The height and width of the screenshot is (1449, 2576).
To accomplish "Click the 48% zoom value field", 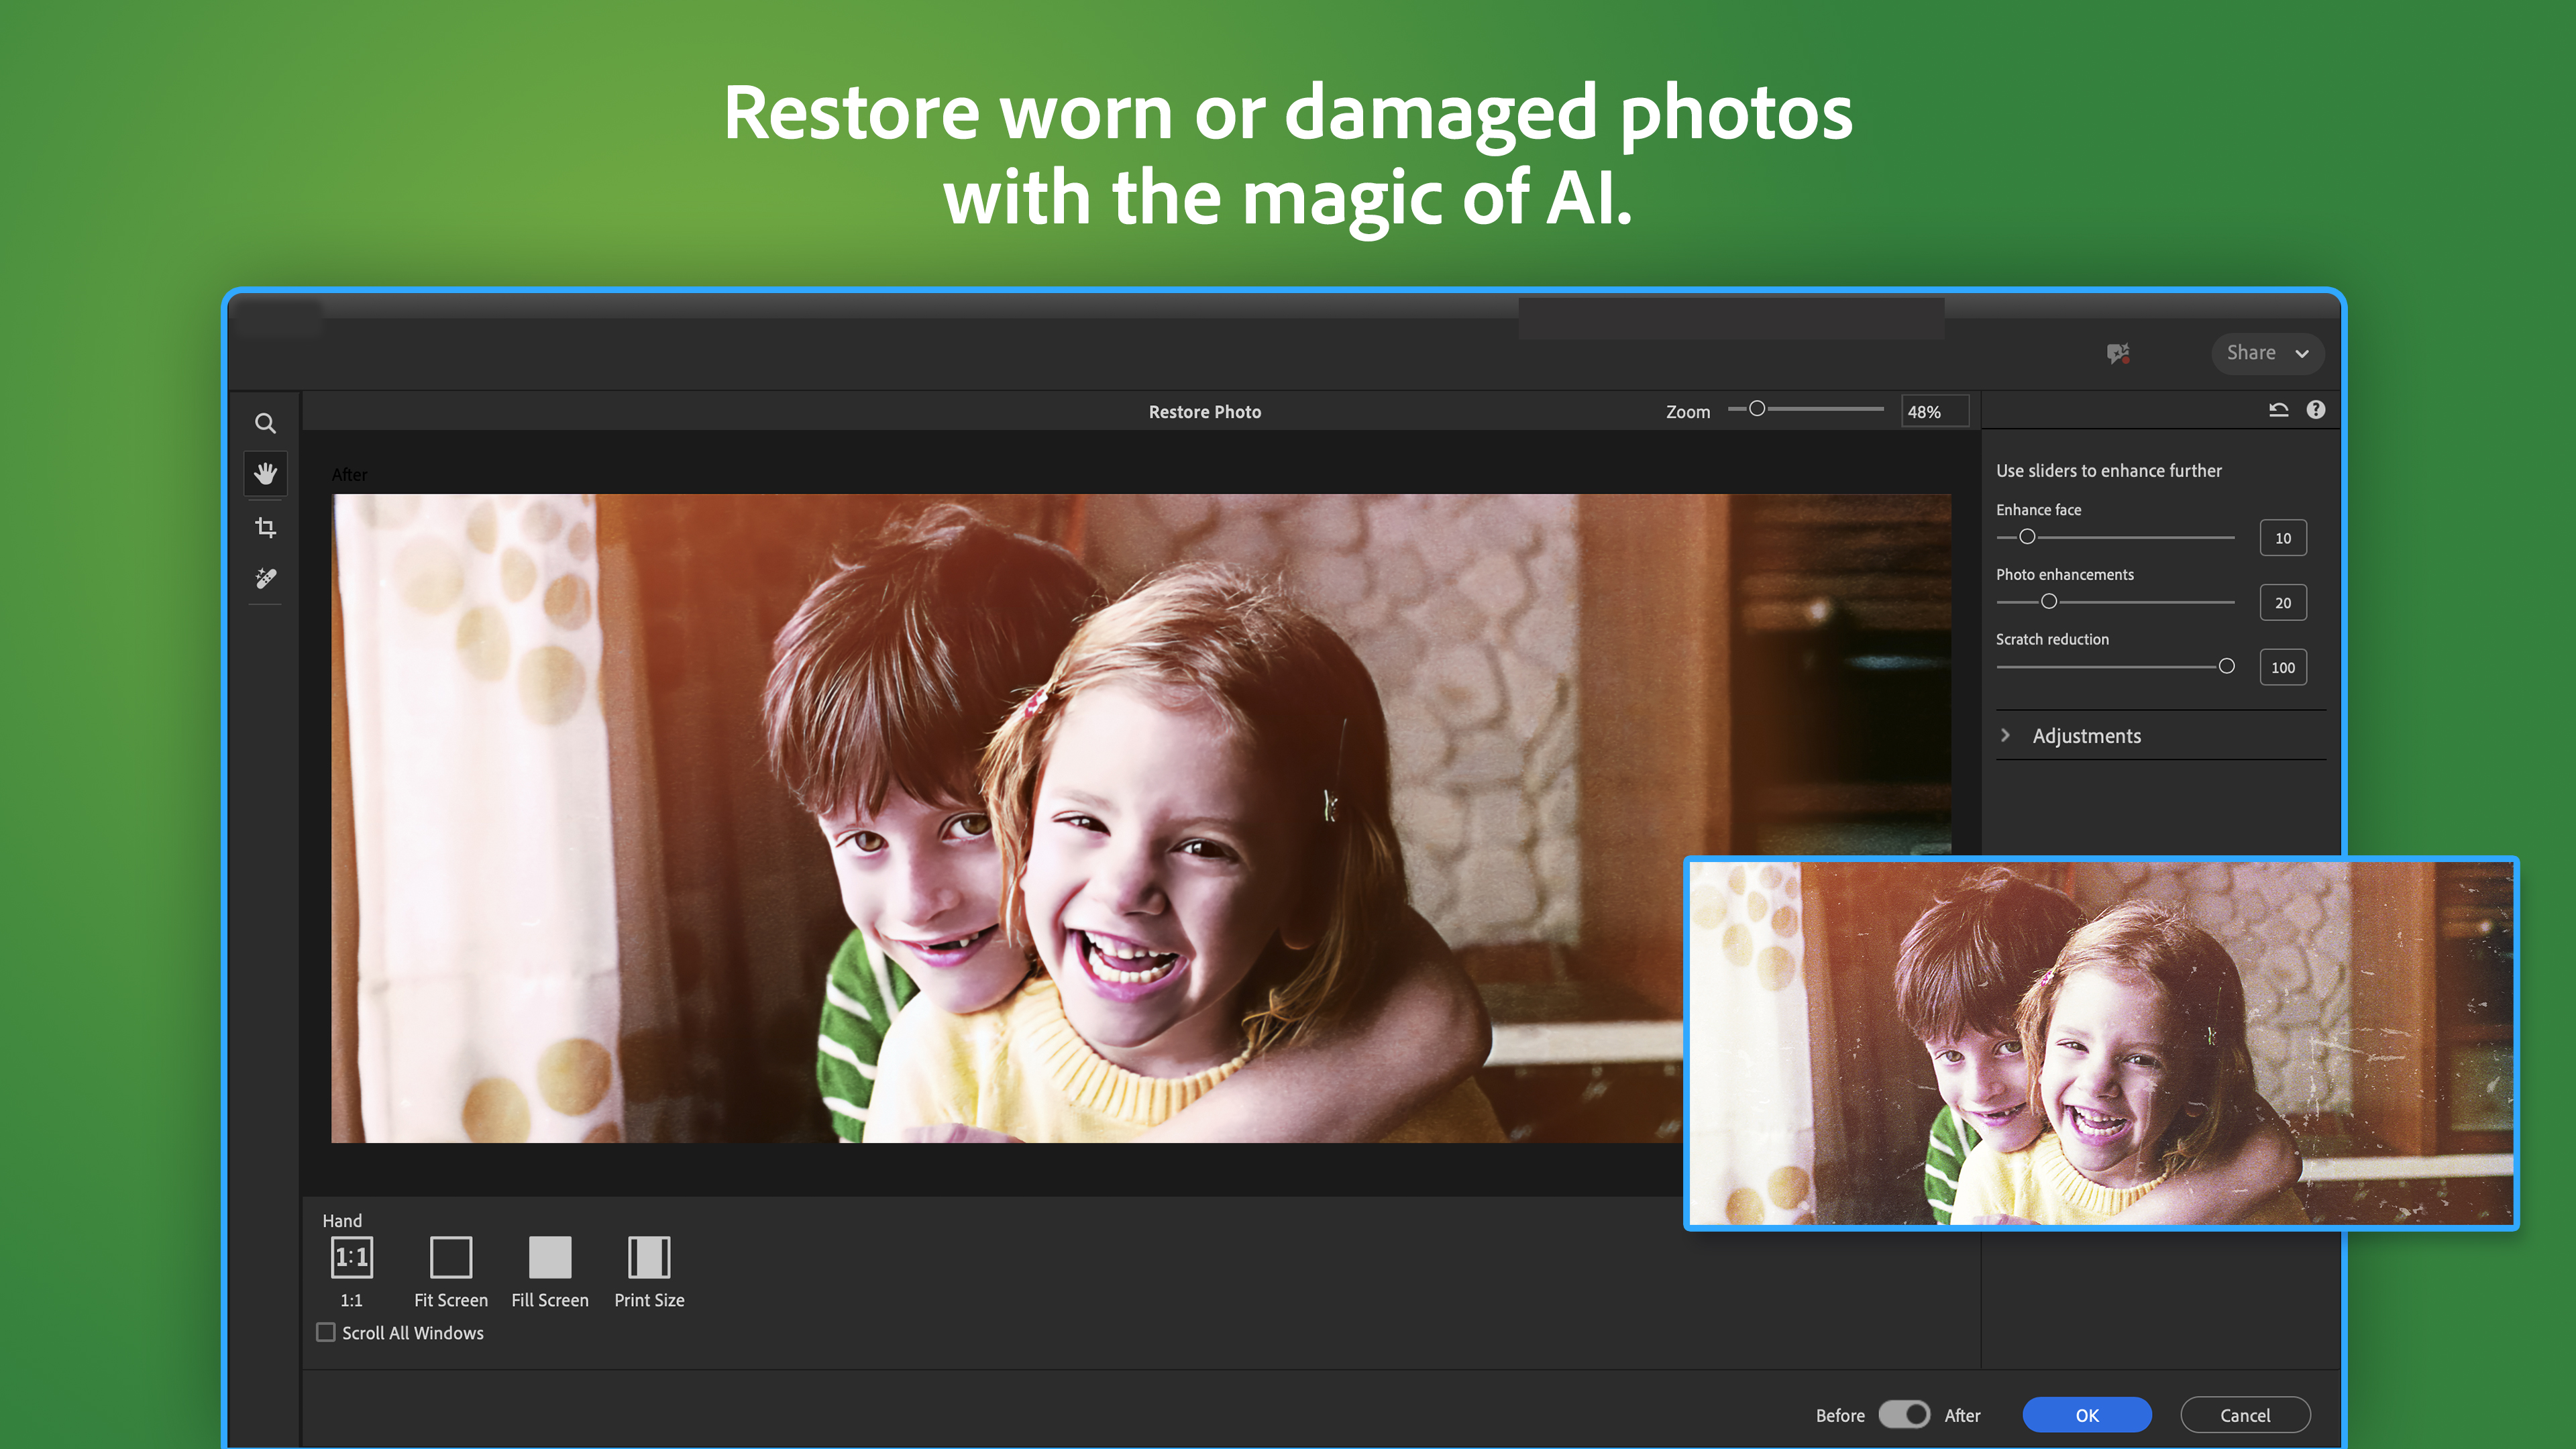I will [x=1934, y=410].
